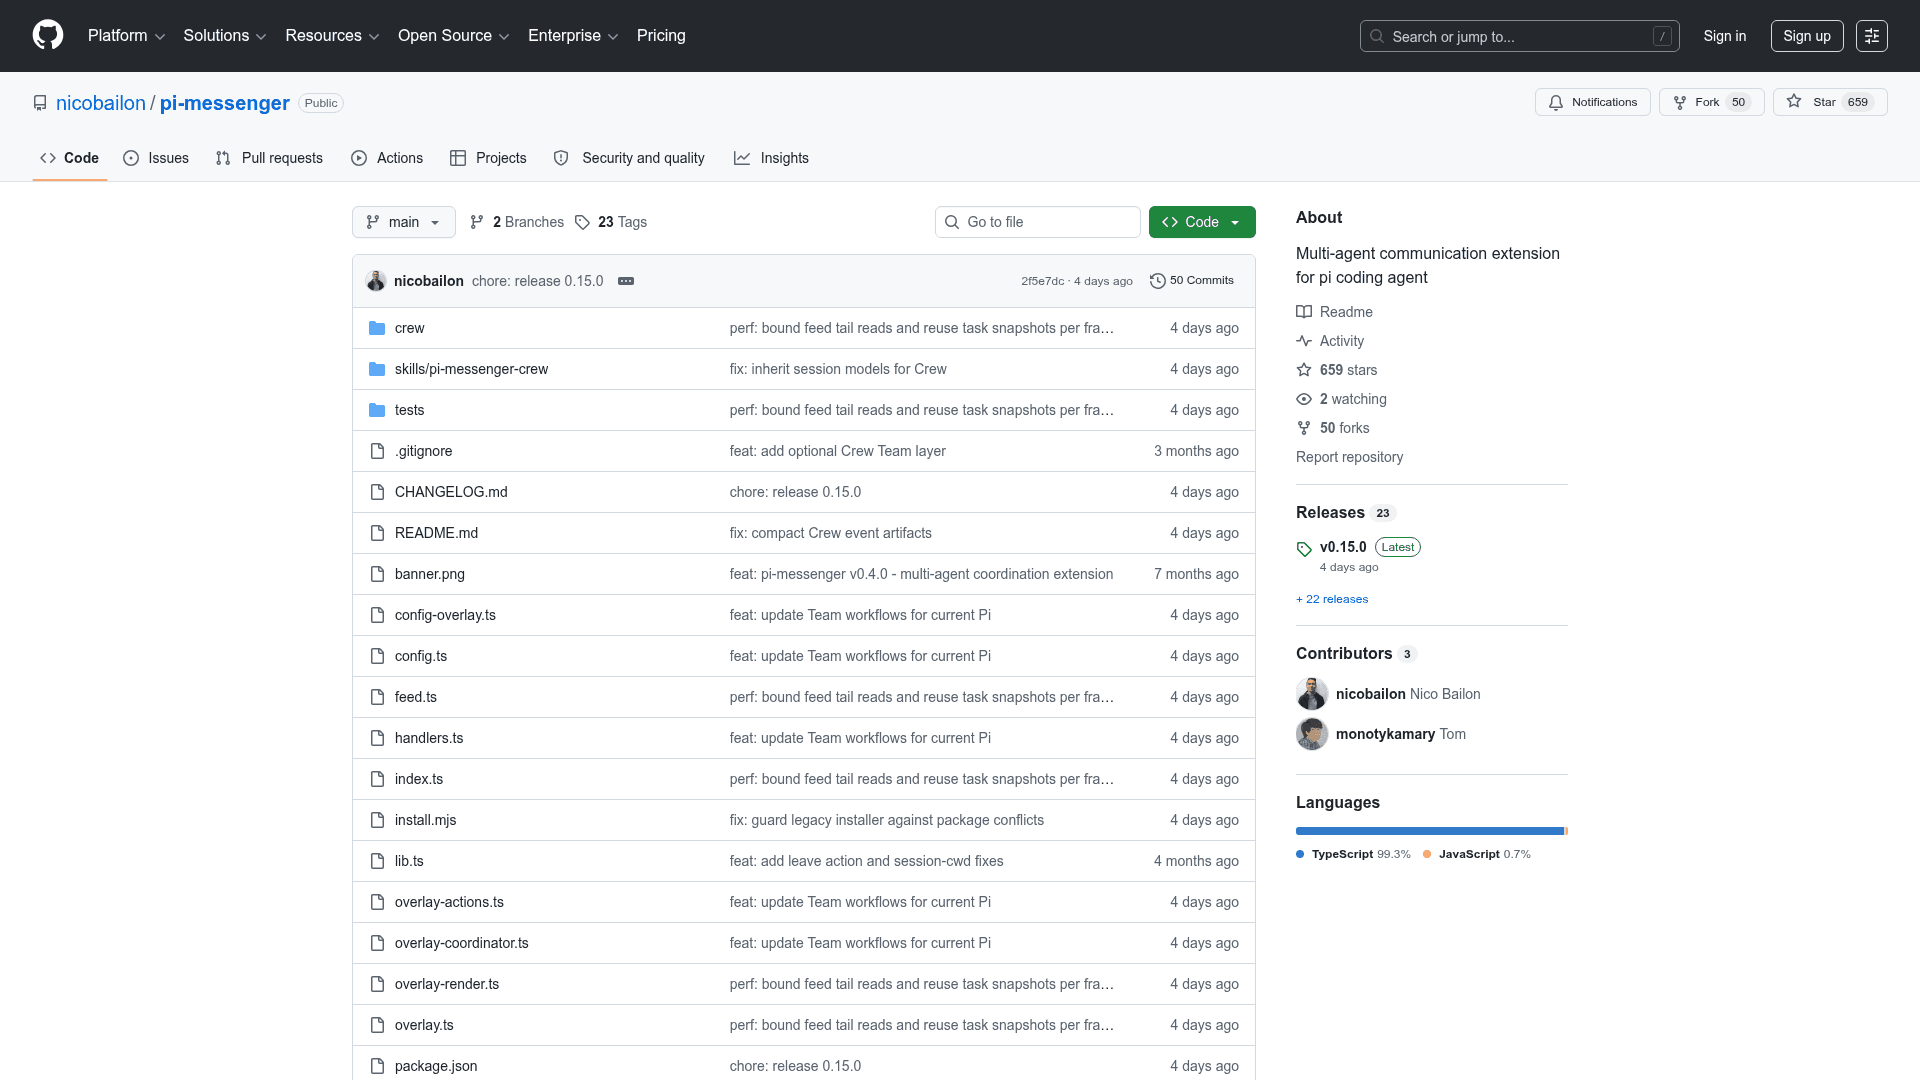Viewport: 1920px width, 1080px height.
Task: Click the eye icon beside 2 watching
Action: [x=1304, y=399]
